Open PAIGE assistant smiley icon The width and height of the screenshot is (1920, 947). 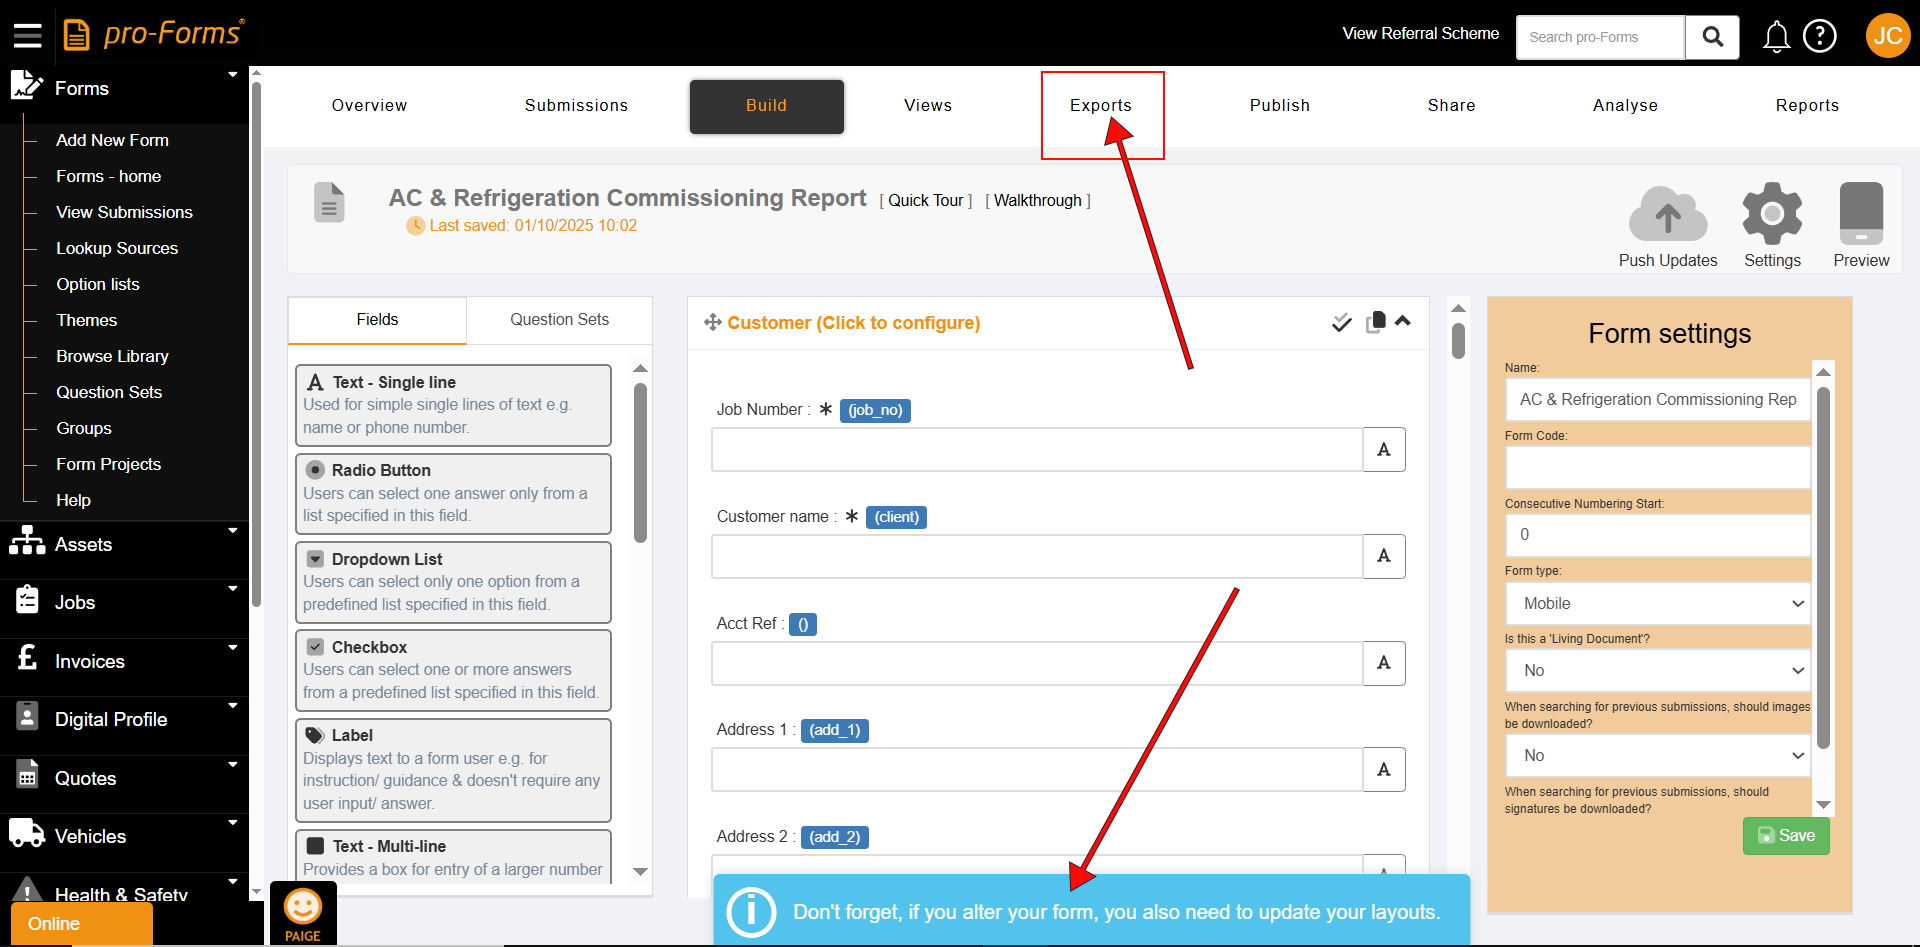tap(303, 908)
